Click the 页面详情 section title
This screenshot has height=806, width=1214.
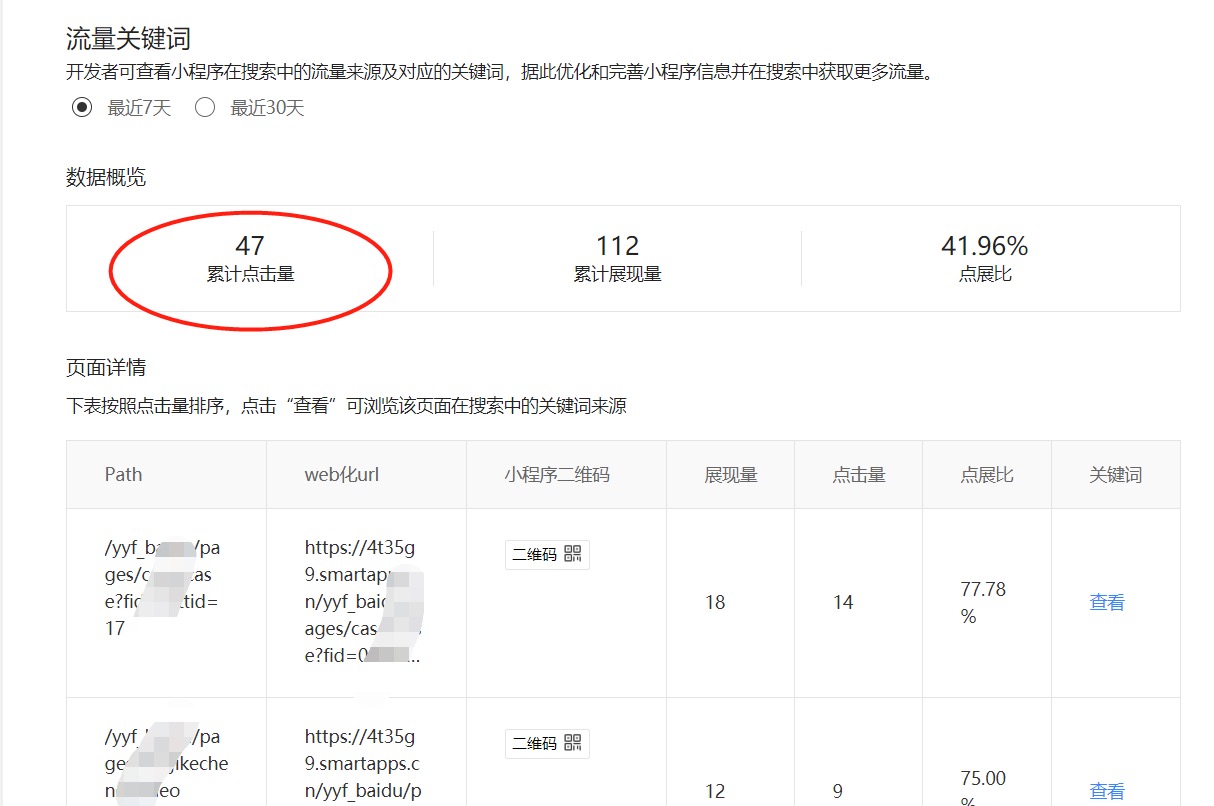[106, 367]
